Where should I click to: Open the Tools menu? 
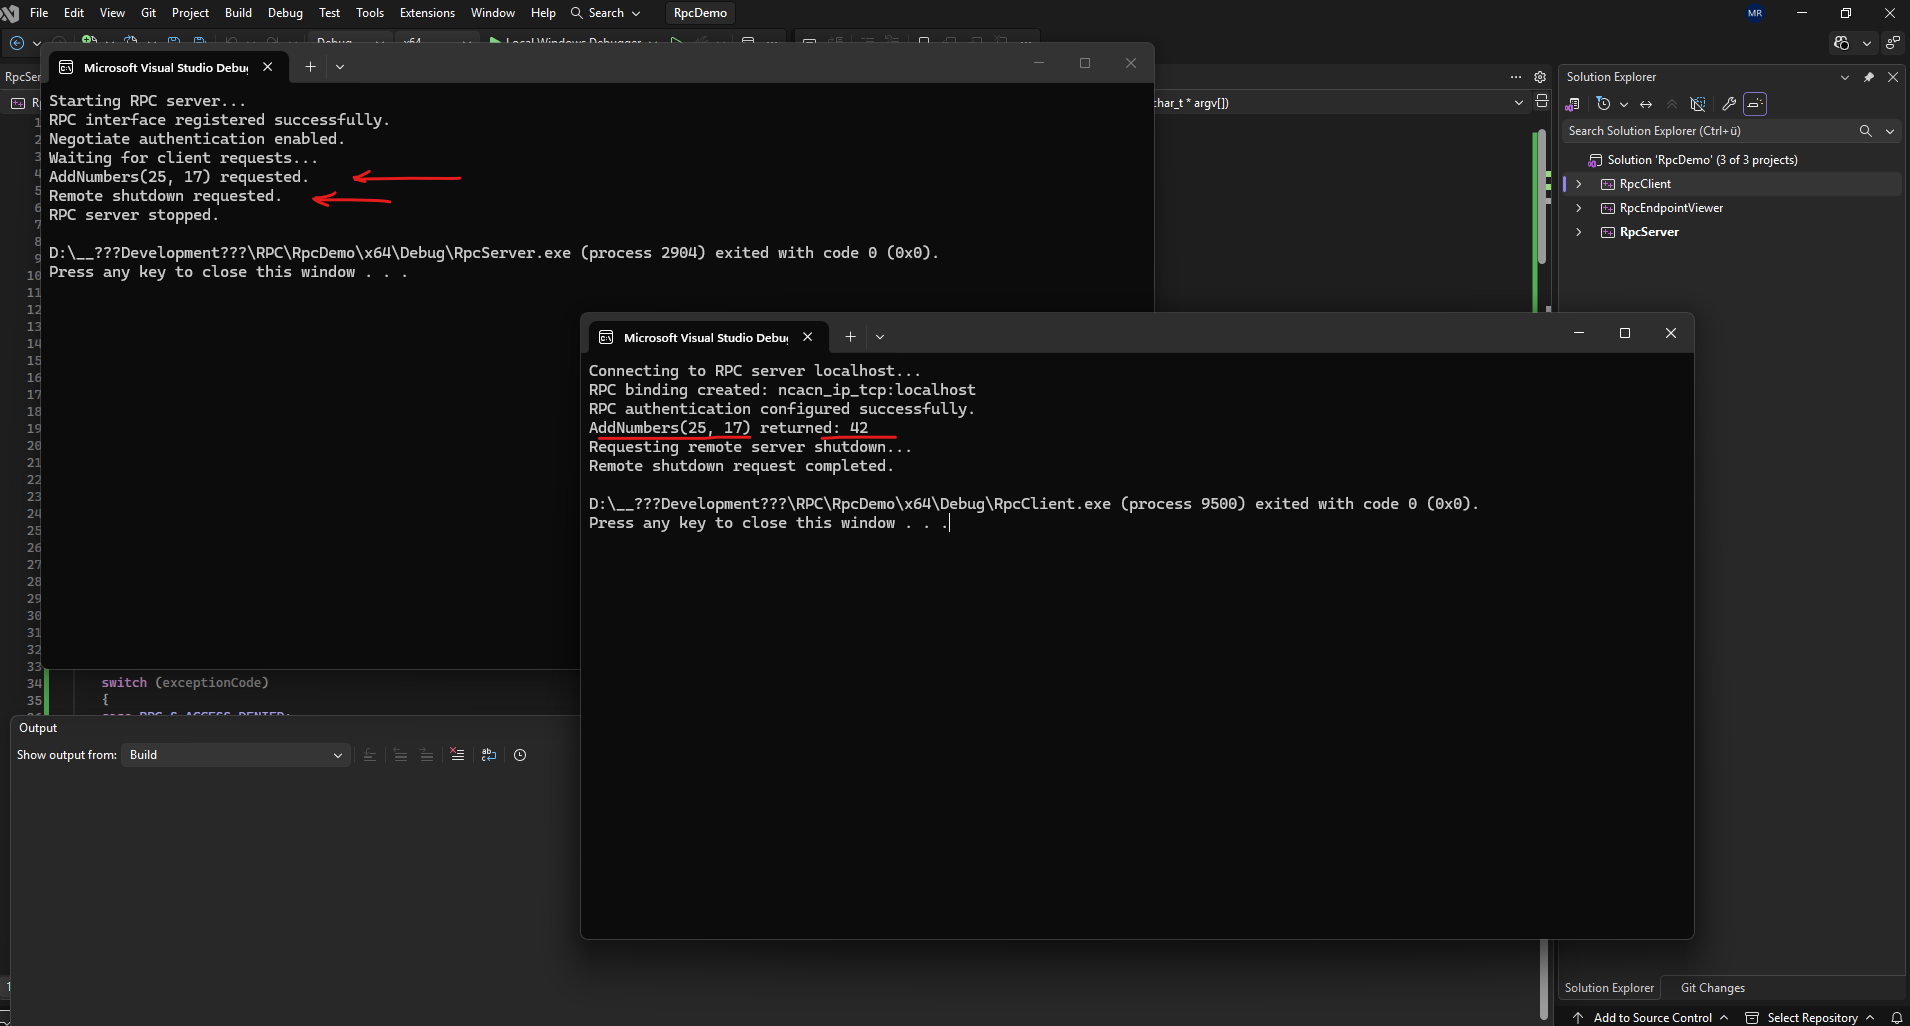(370, 13)
